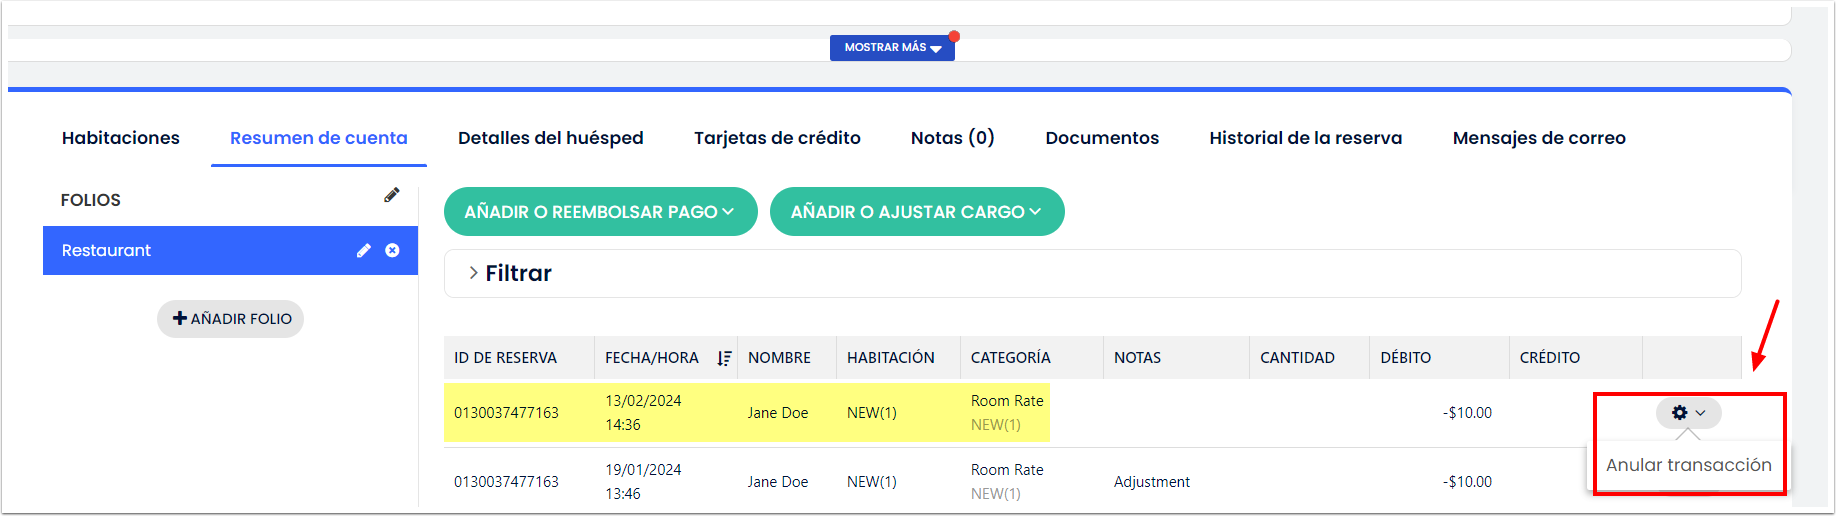The image size is (1836, 516).
Task: Switch to the Habitaciones tab
Action: point(121,138)
